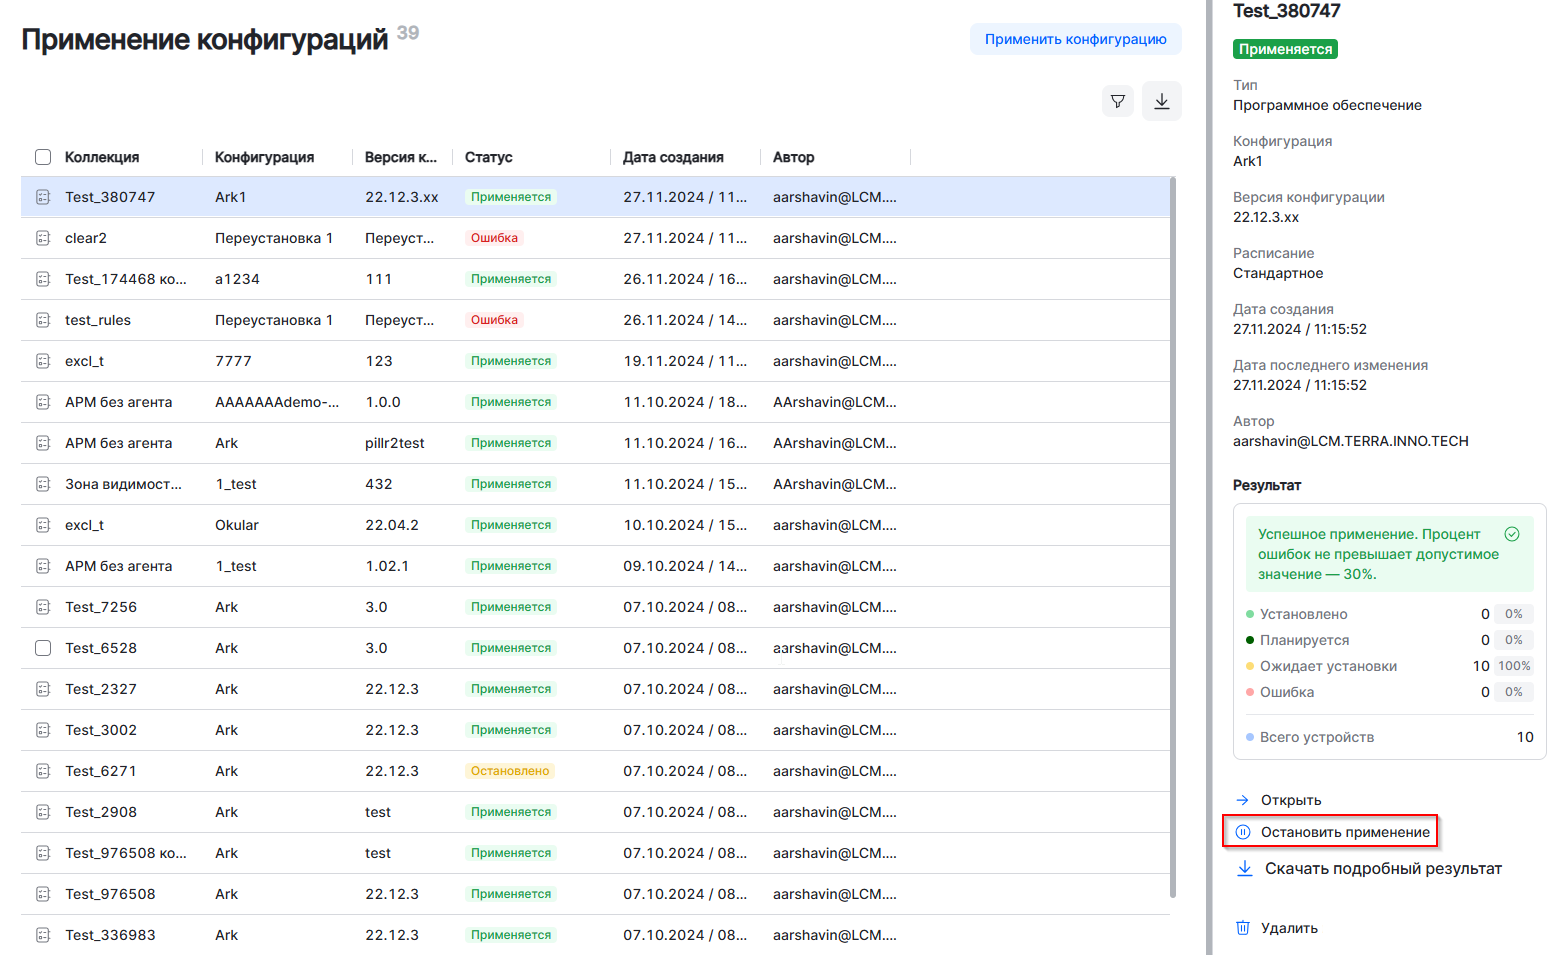Image resolution: width=1552 pixels, height=955 pixels.
Task: Click the download icon above the table
Action: [1162, 101]
